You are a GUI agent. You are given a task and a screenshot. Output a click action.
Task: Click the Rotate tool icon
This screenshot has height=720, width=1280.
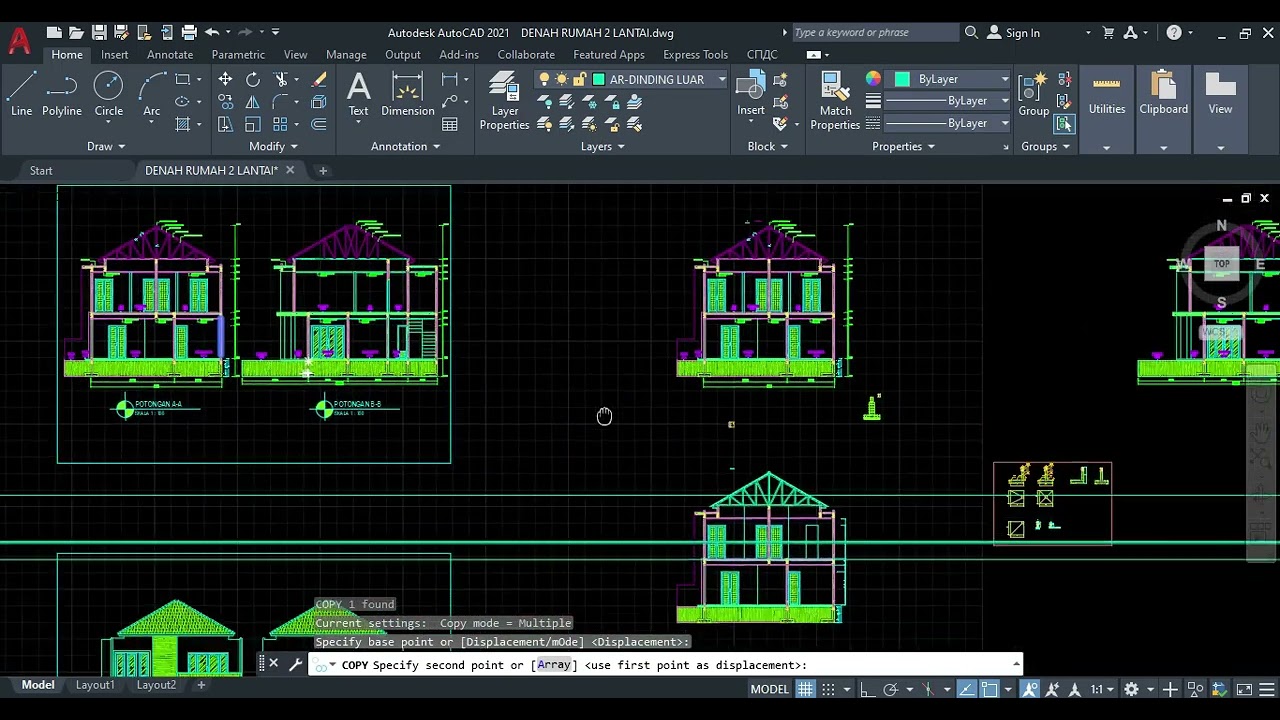pos(253,80)
